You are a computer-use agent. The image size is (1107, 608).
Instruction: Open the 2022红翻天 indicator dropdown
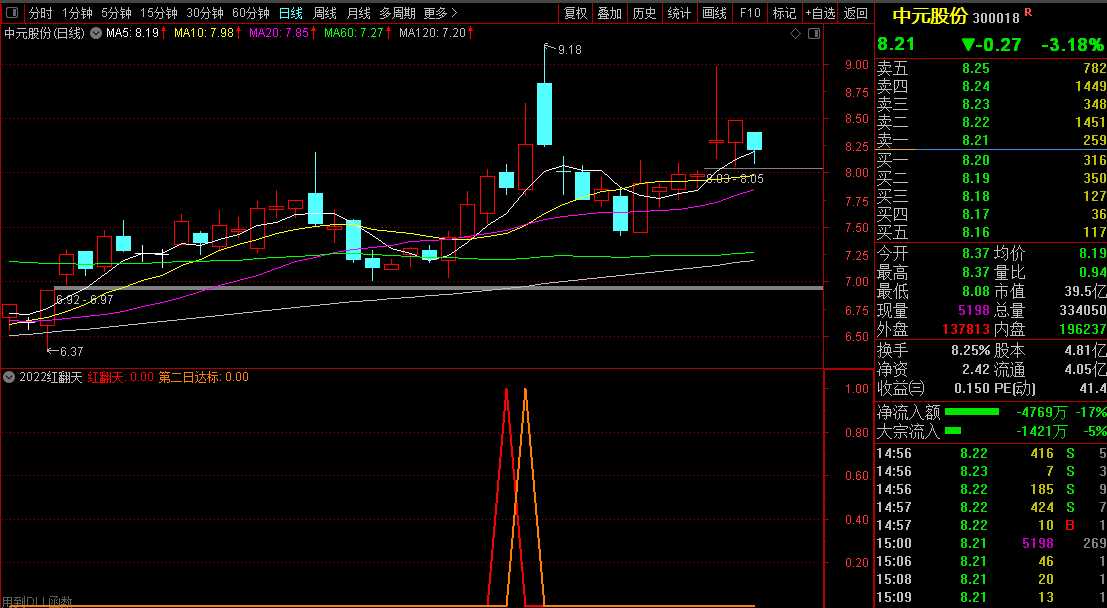[x=9, y=377]
